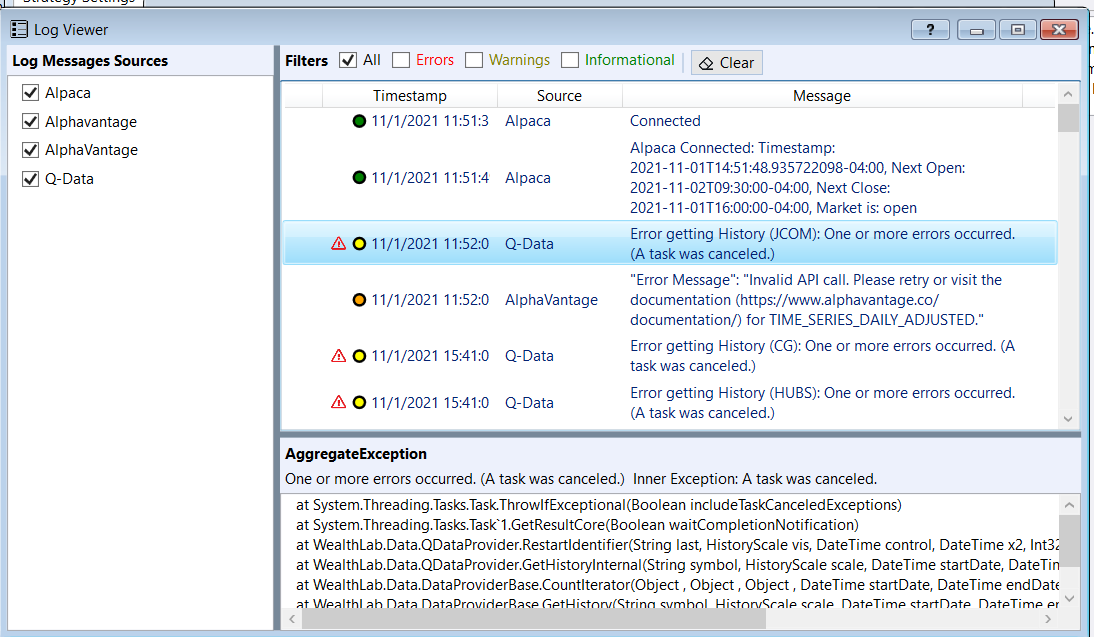The width and height of the screenshot is (1094, 637).
Task: Click the log list vertical scrollbar thumb
Action: pyautogui.click(x=1067, y=118)
